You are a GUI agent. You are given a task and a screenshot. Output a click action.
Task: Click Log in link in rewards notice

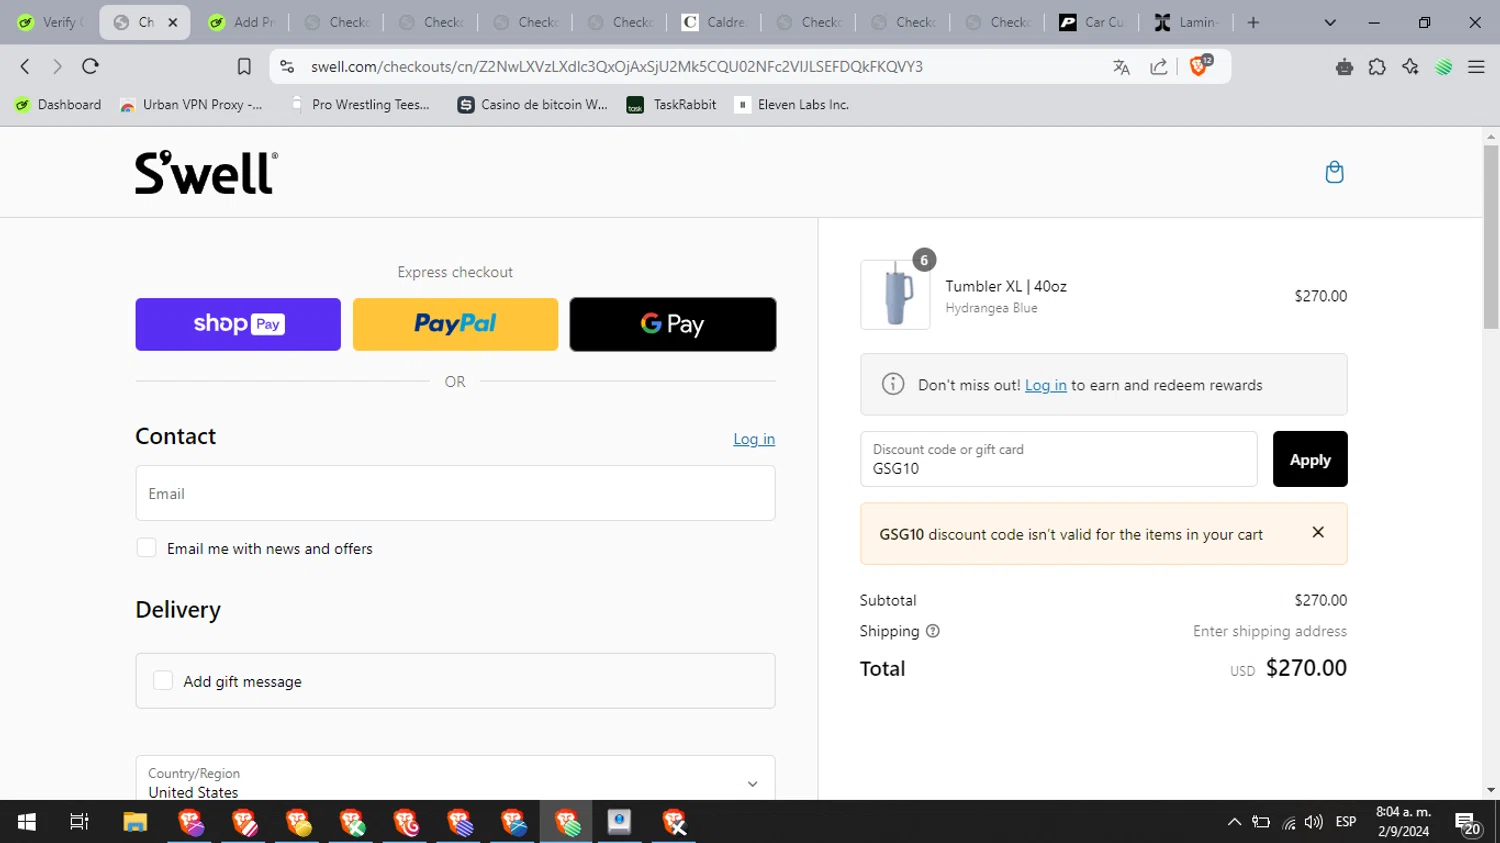(x=1046, y=385)
